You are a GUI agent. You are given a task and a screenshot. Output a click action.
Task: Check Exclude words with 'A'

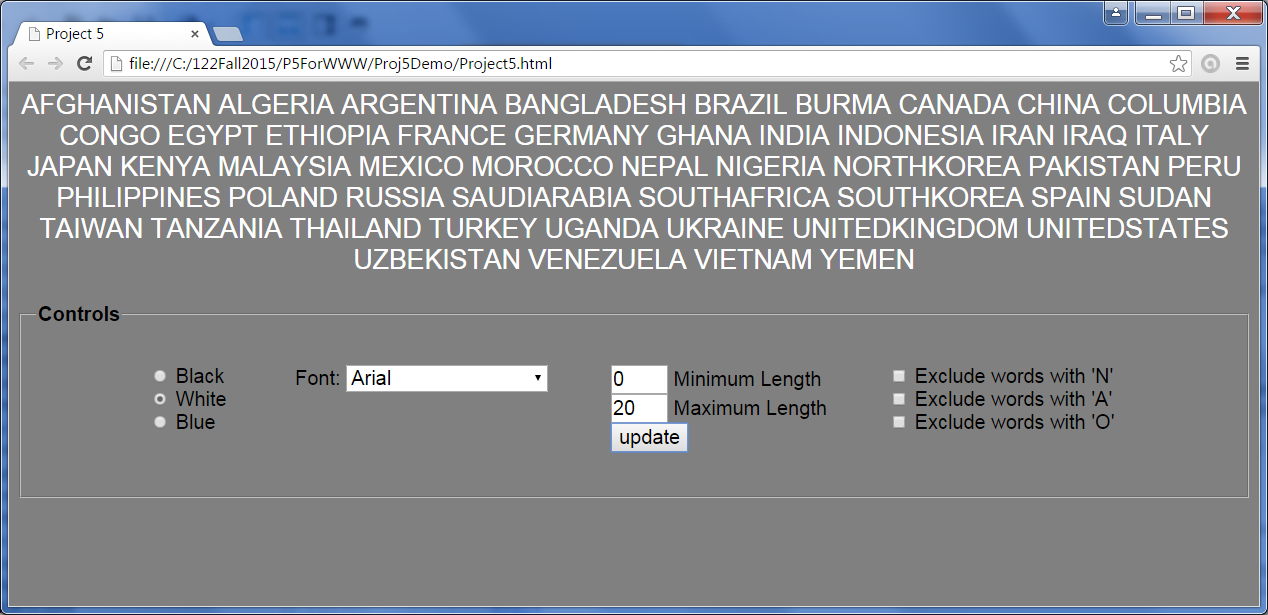[899, 399]
